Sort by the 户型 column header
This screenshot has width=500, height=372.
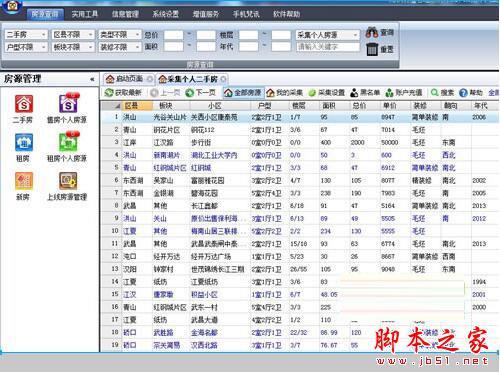point(270,106)
